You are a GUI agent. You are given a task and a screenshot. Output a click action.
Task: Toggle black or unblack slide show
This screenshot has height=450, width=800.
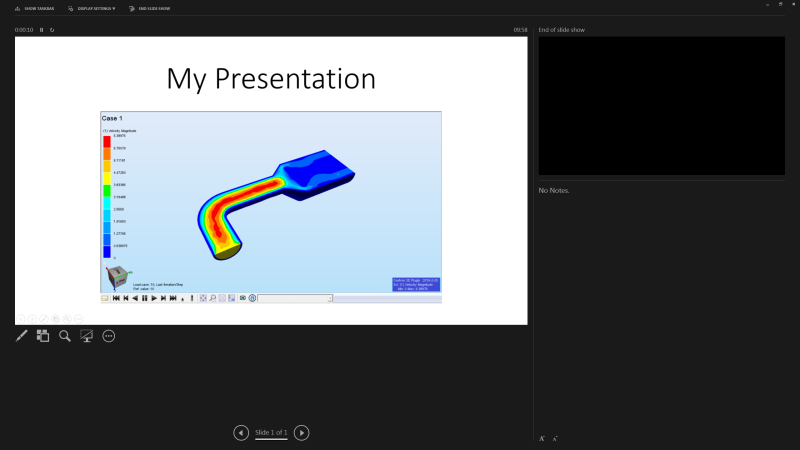click(87, 336)
